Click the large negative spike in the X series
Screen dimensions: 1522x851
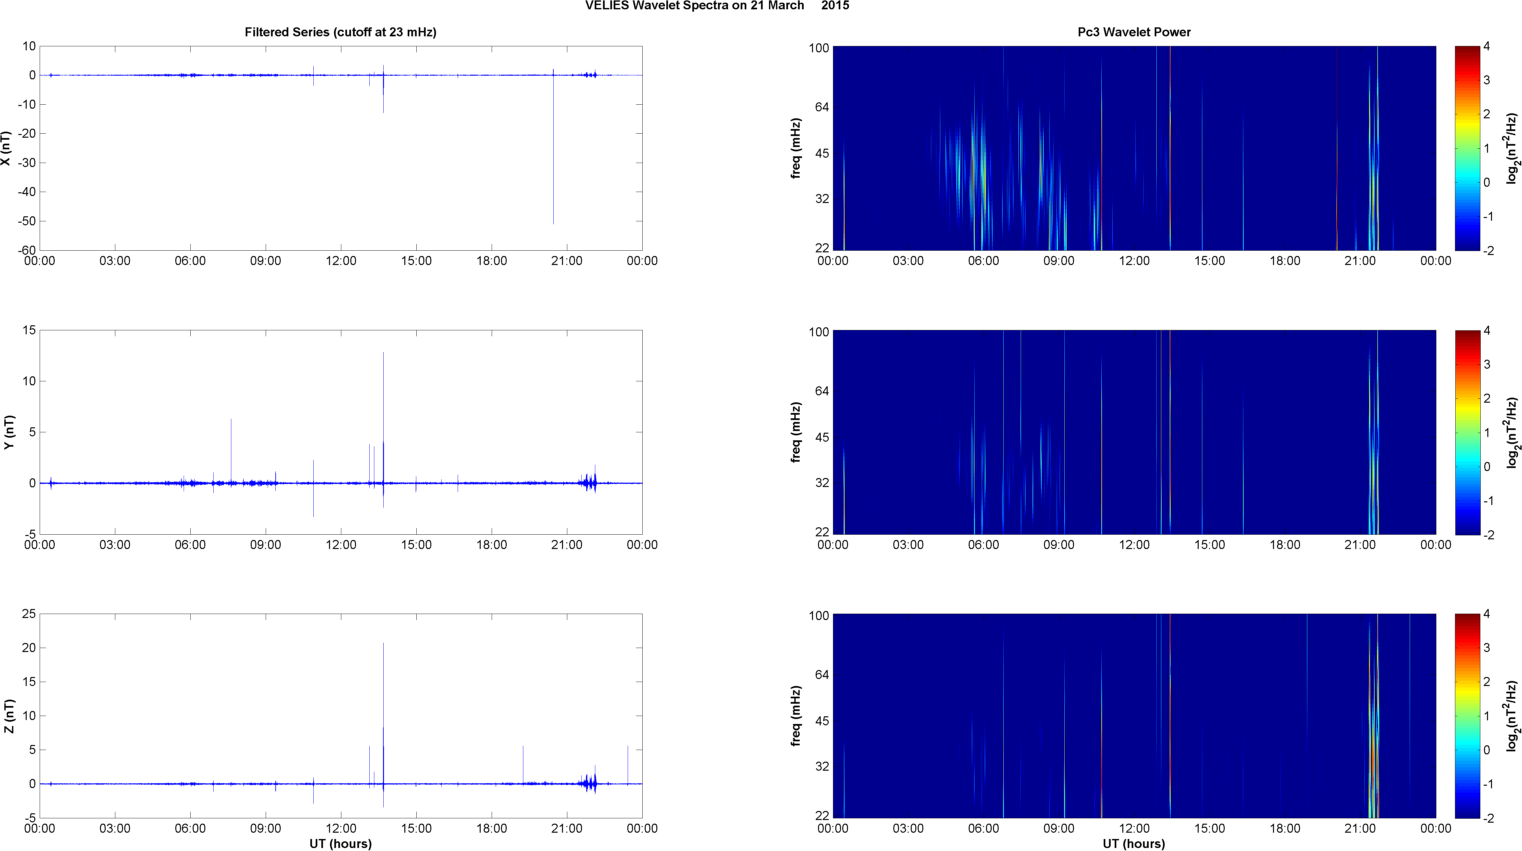pyautogui.click(x=553, y=150)
